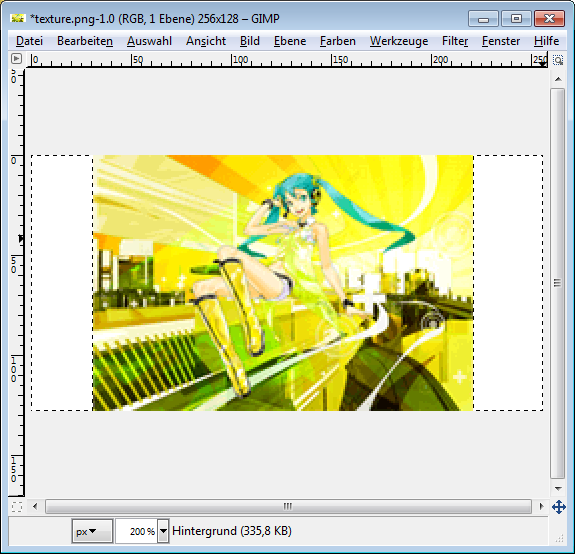Minimize the GIMP window

483,19
